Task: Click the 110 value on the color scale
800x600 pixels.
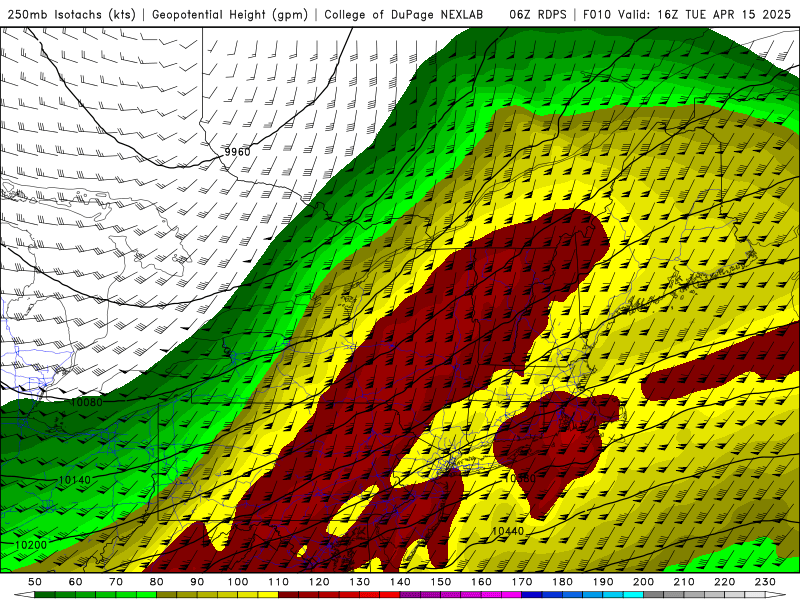Action: click(279, 582)
